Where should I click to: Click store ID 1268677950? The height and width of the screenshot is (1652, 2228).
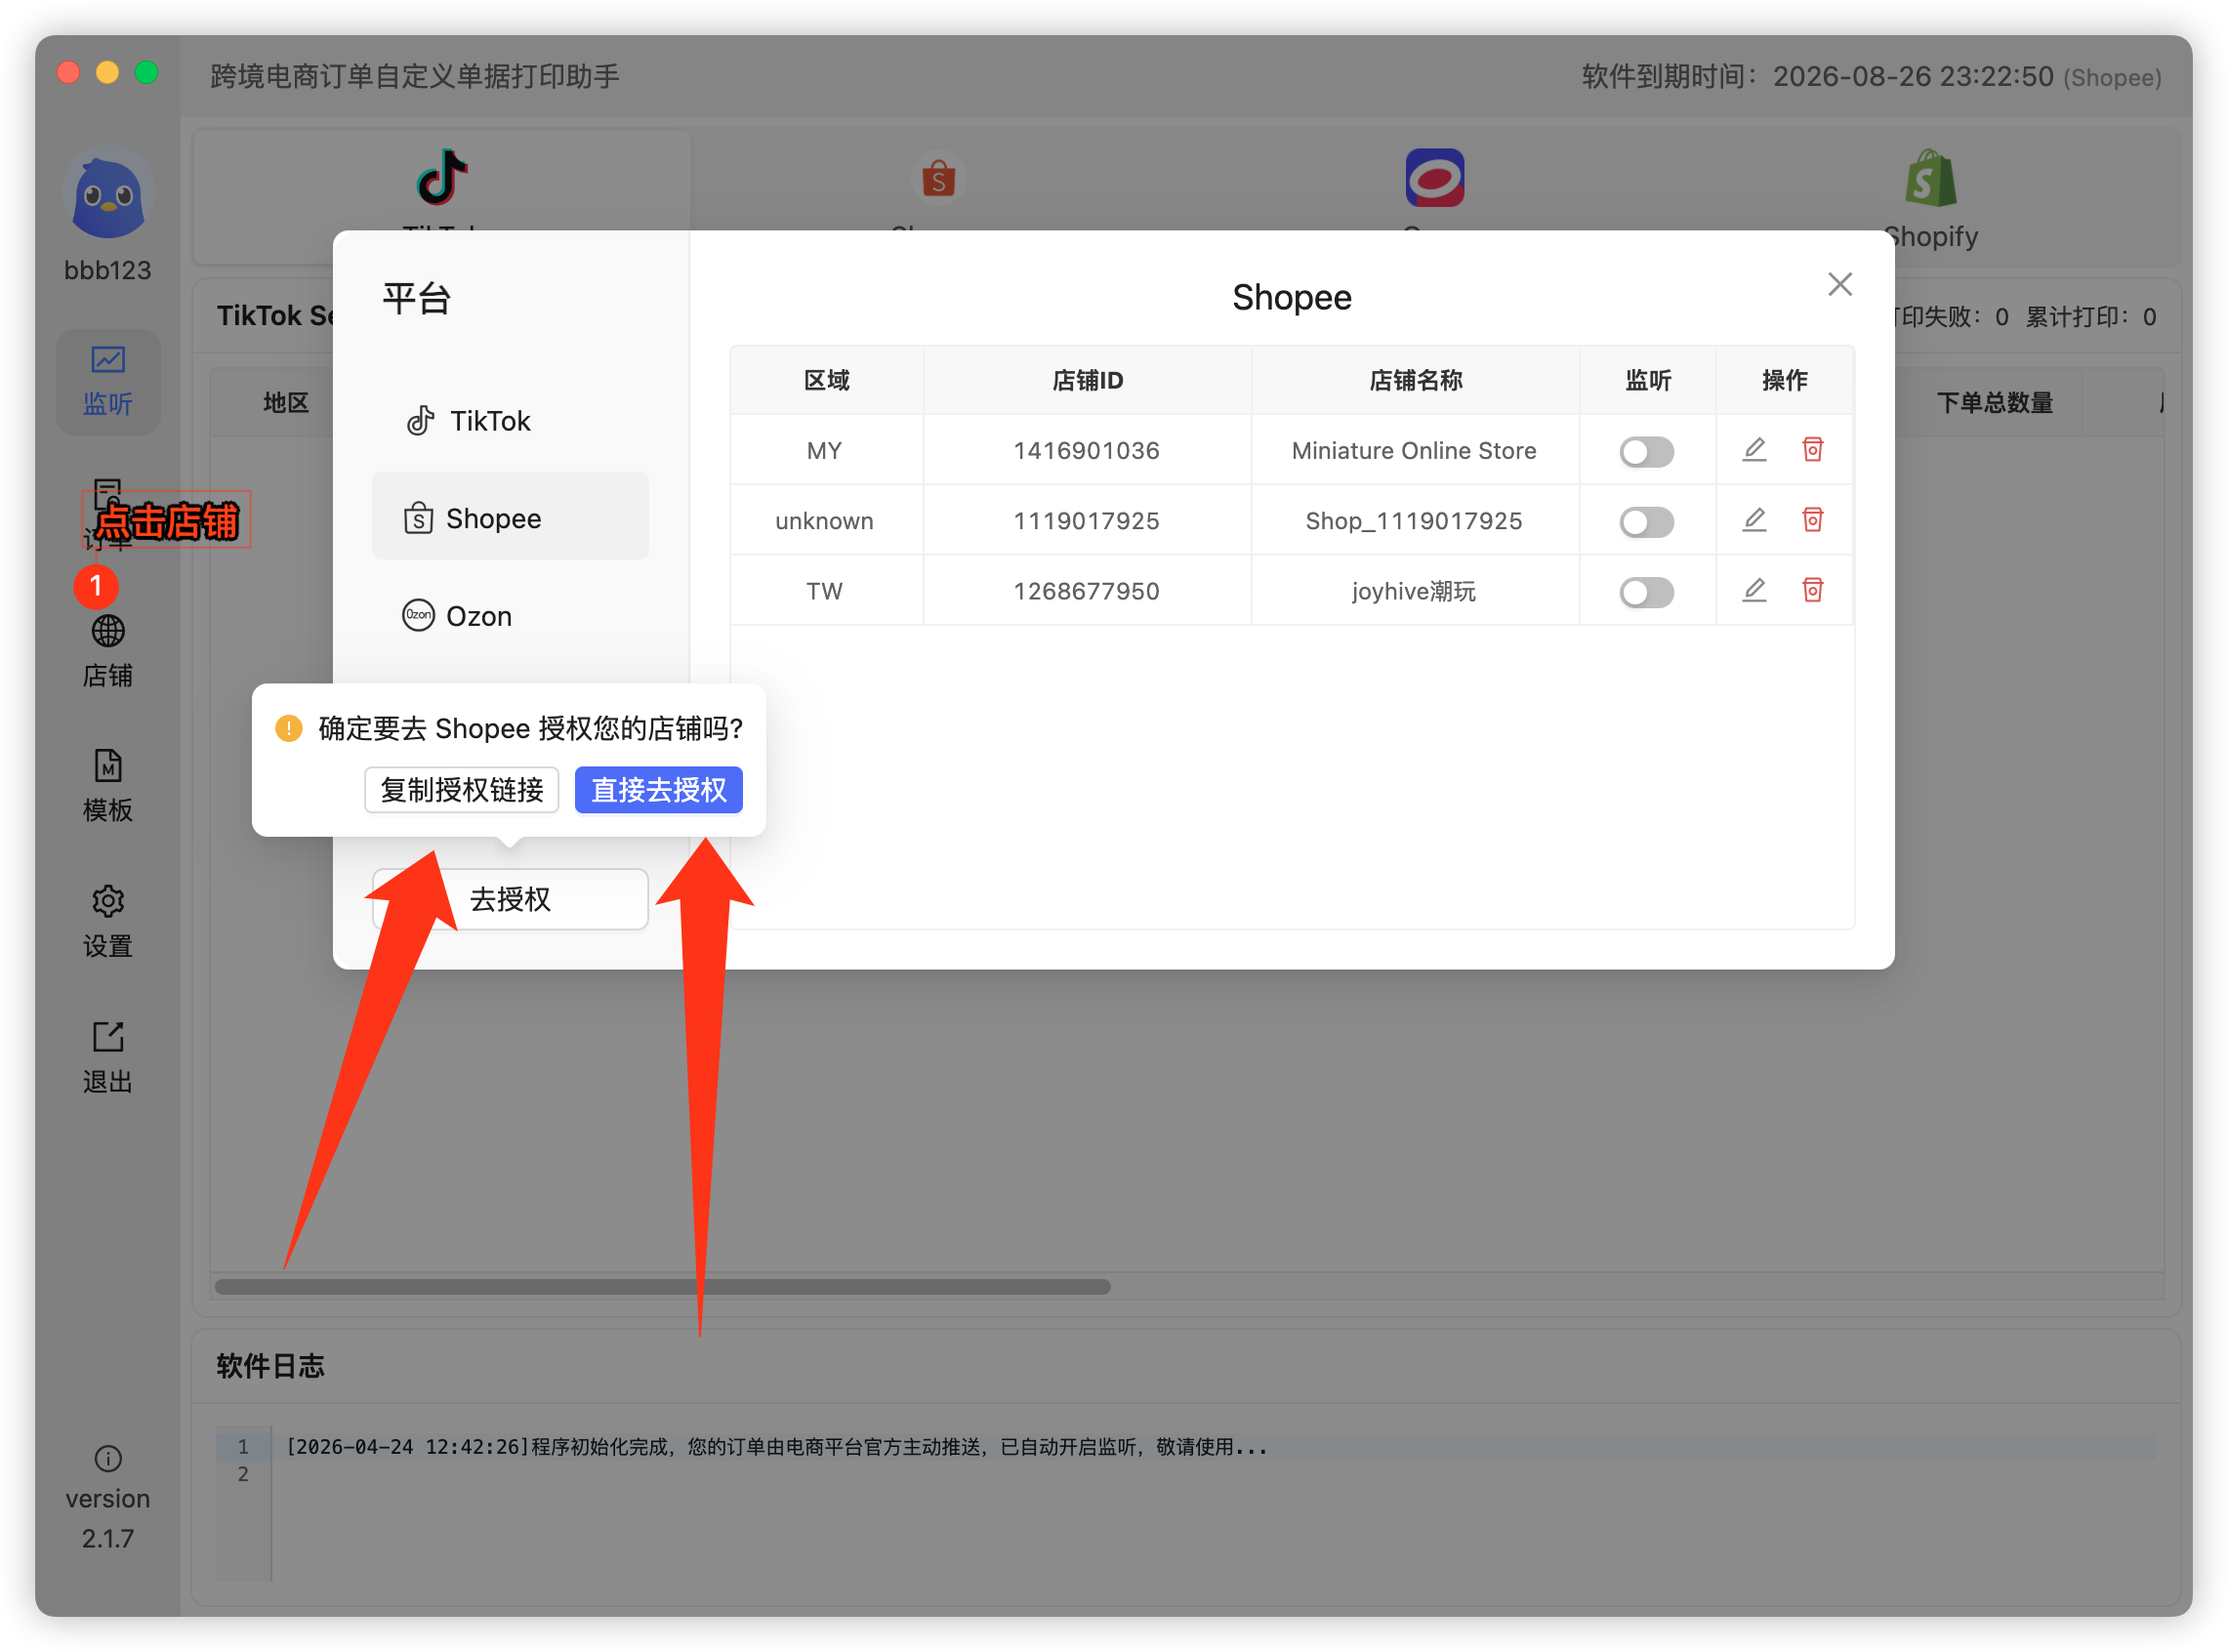[1086, 591]
